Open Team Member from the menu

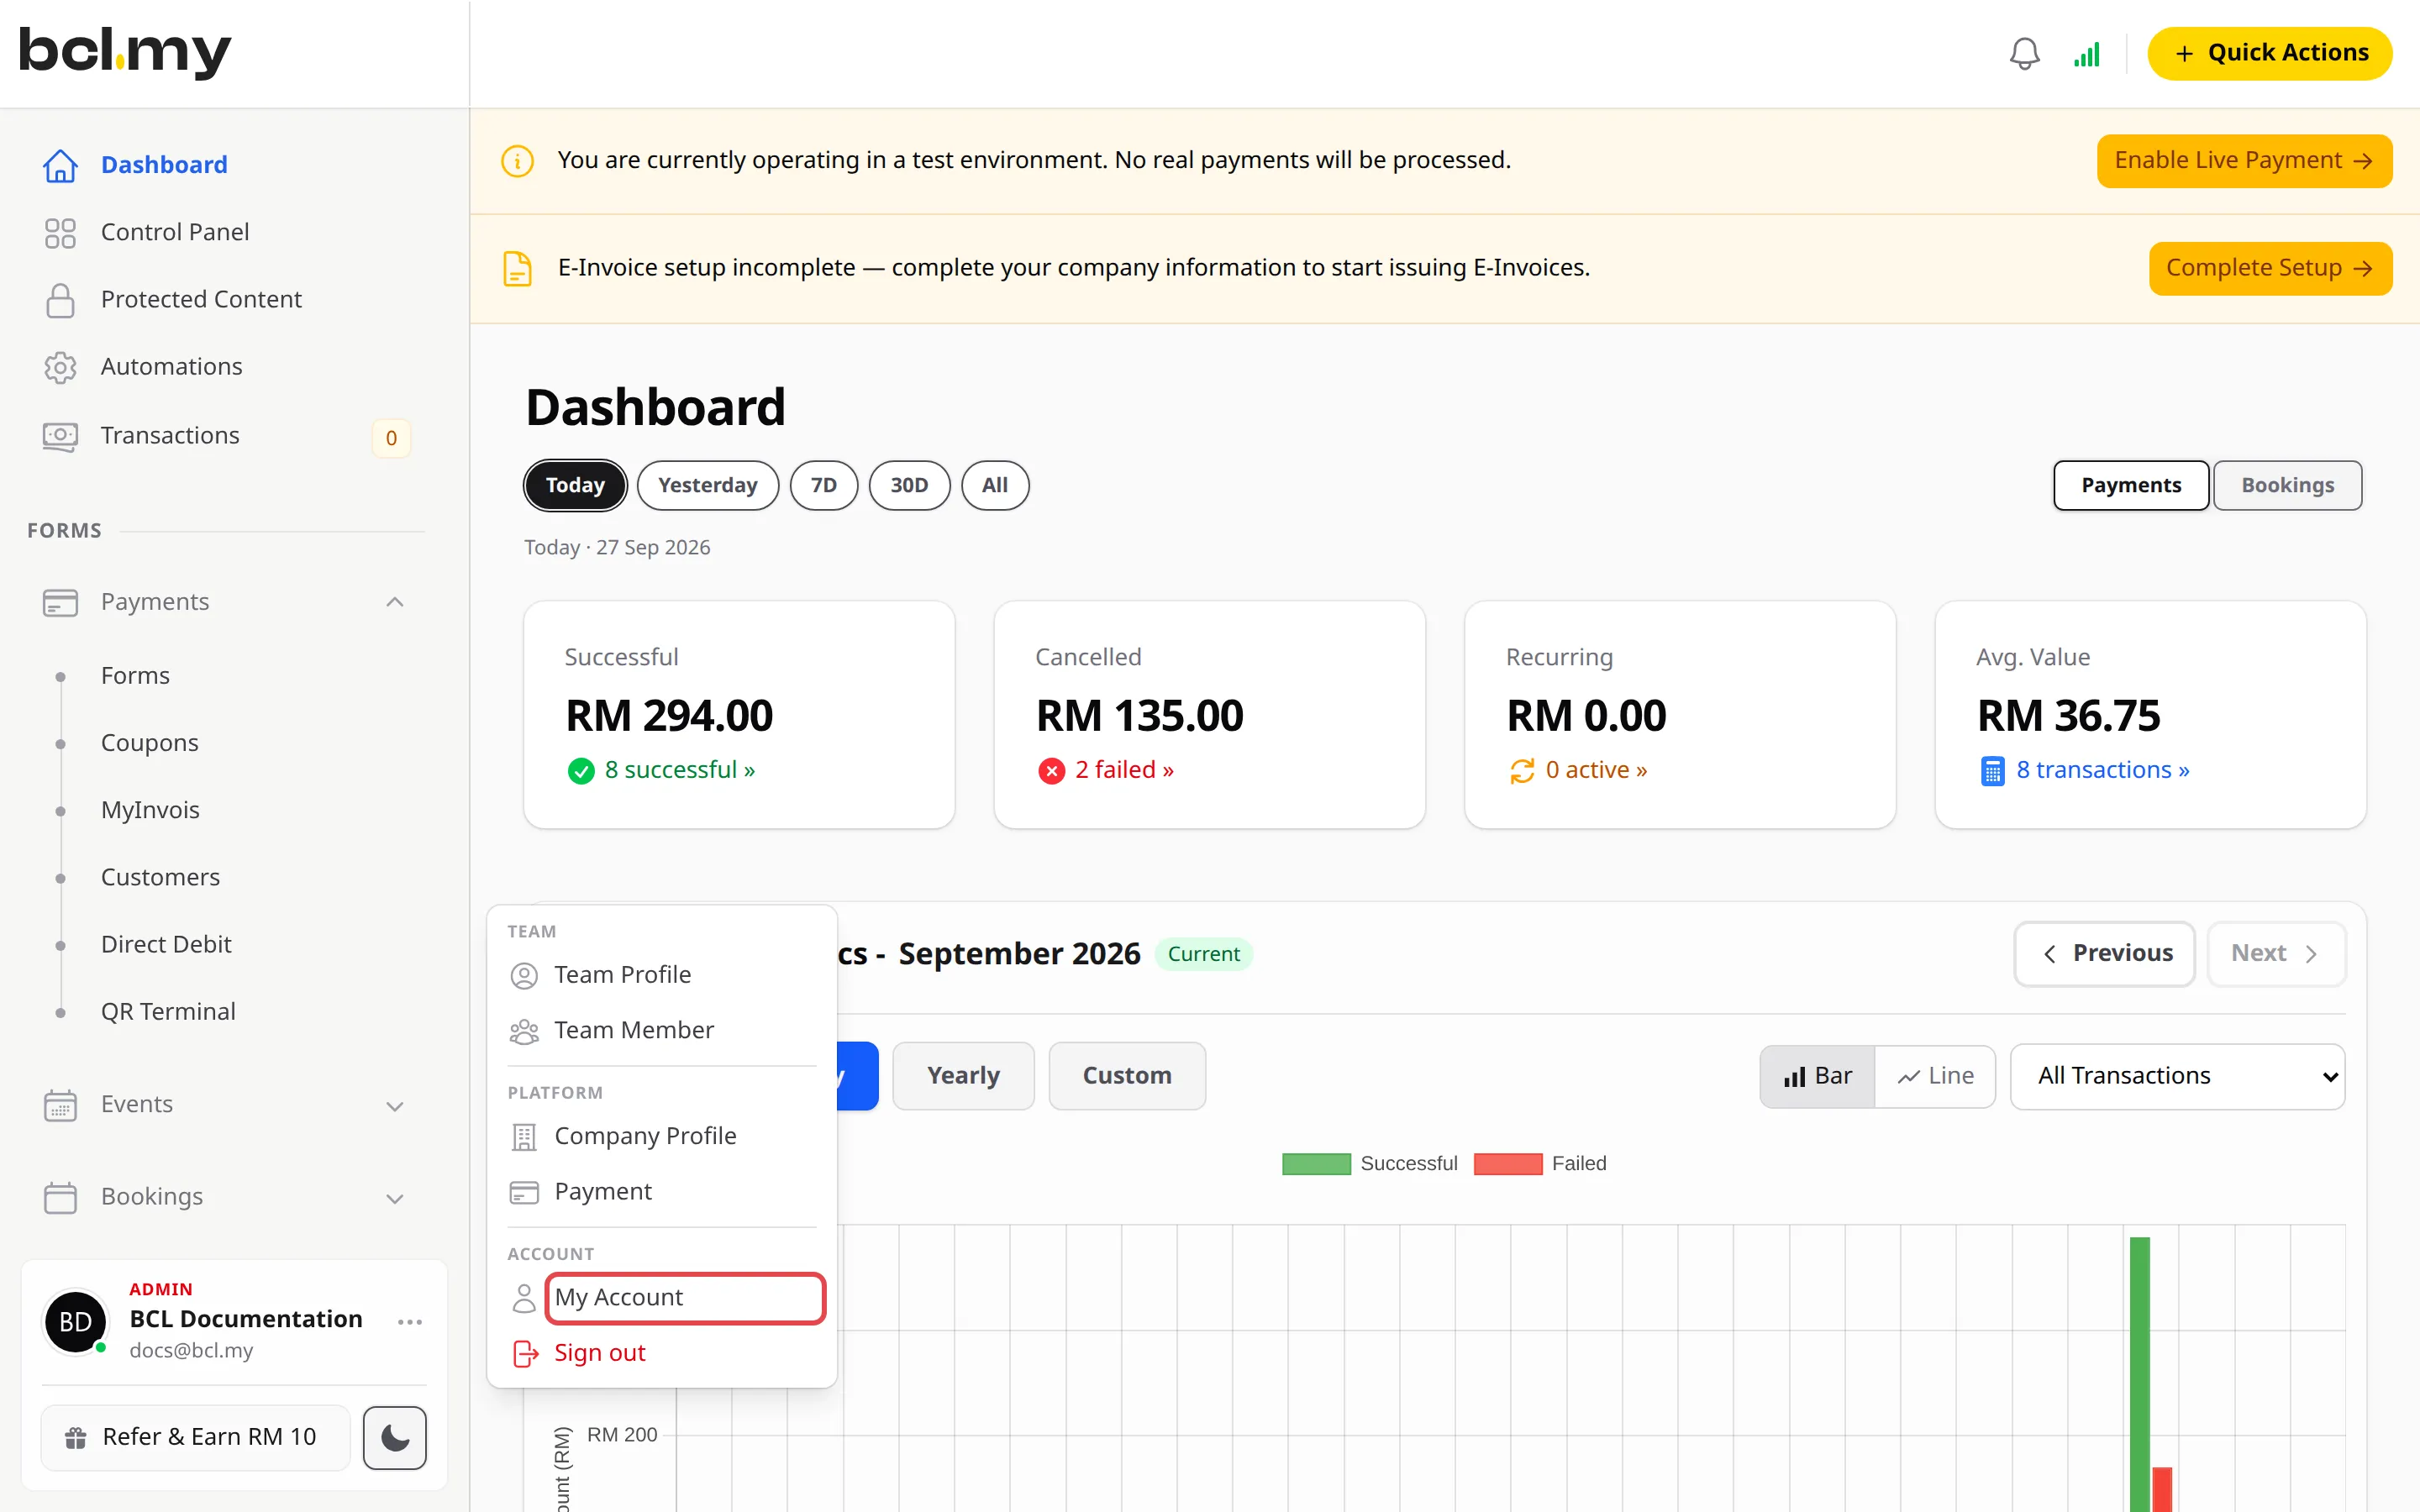[661, 1031]
